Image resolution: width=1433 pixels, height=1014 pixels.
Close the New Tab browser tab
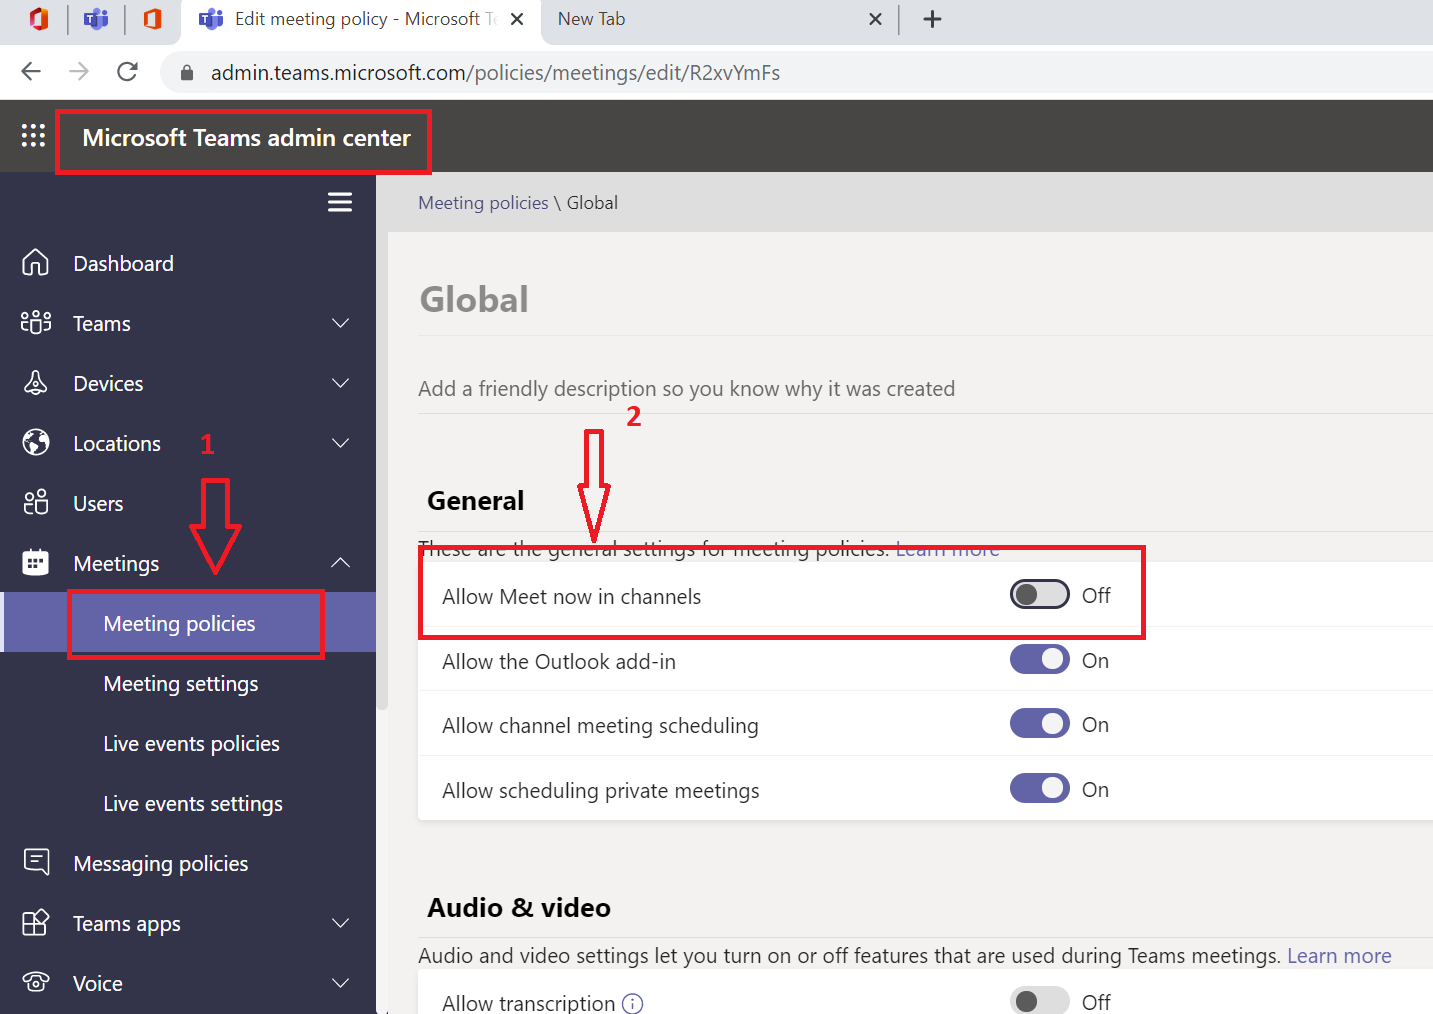click(x=875, y=19)
